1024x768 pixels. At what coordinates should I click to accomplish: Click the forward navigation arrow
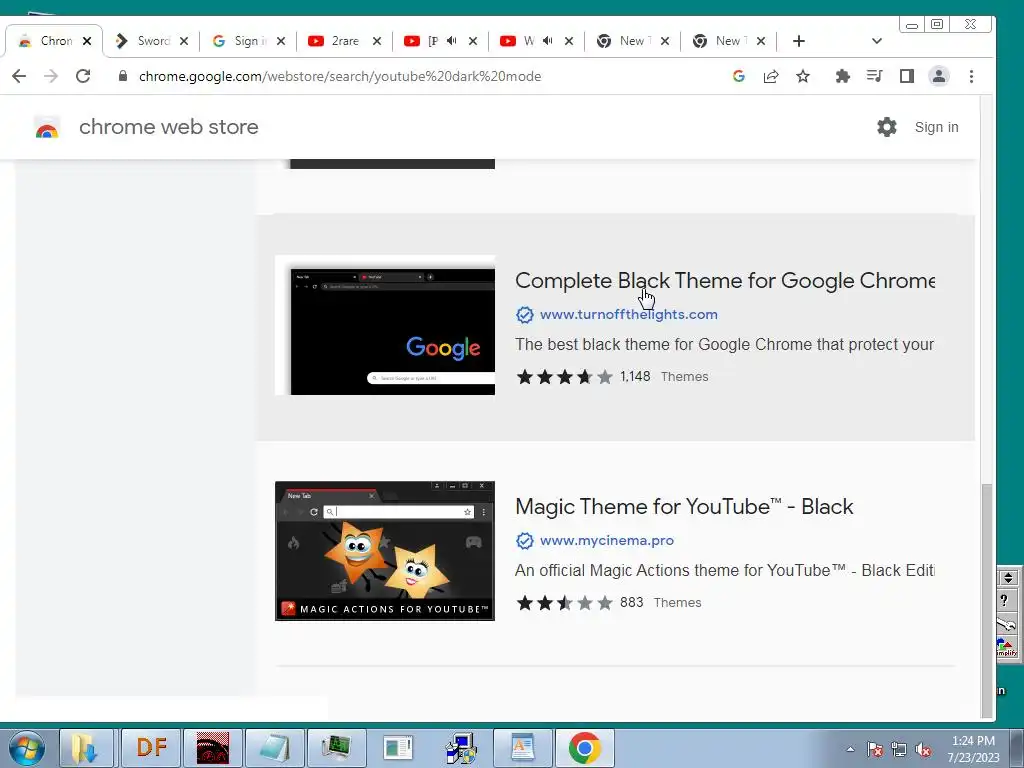[x=50, y=76]
